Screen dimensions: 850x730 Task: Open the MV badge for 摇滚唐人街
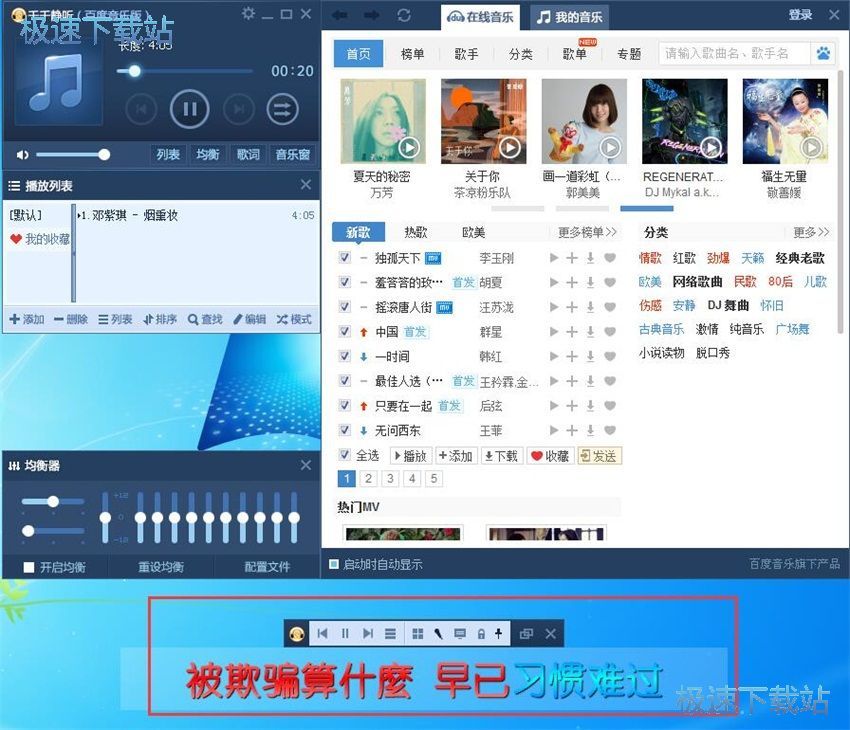444,308
